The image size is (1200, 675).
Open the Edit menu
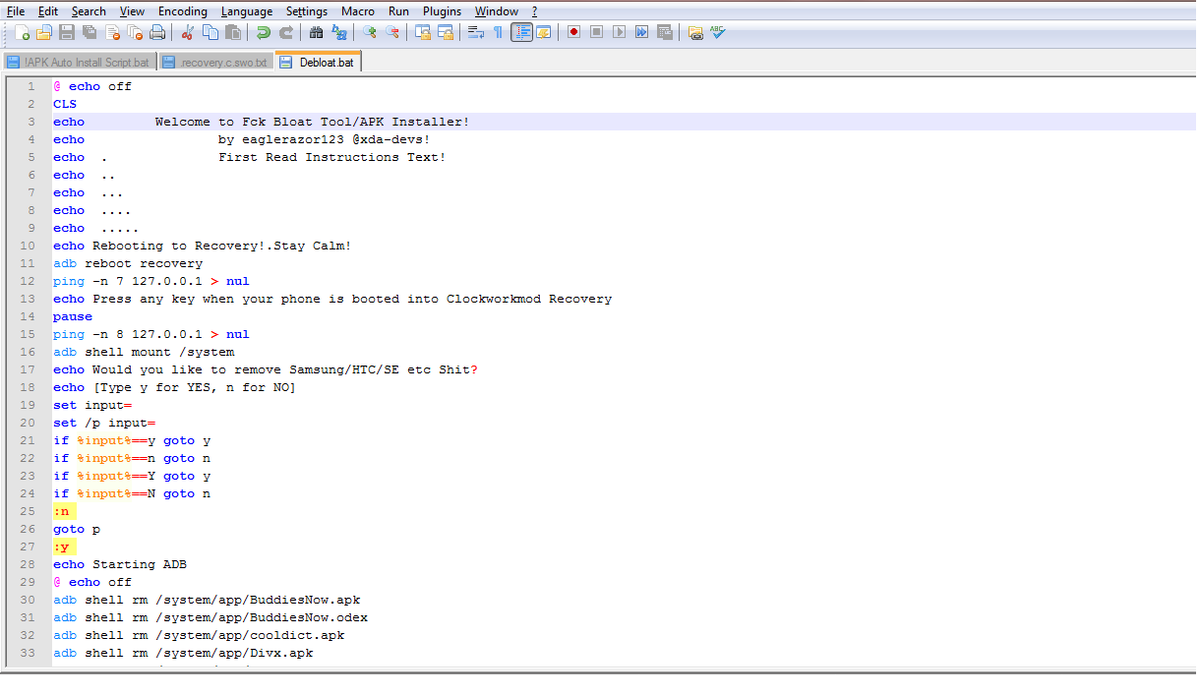[48, 11]
